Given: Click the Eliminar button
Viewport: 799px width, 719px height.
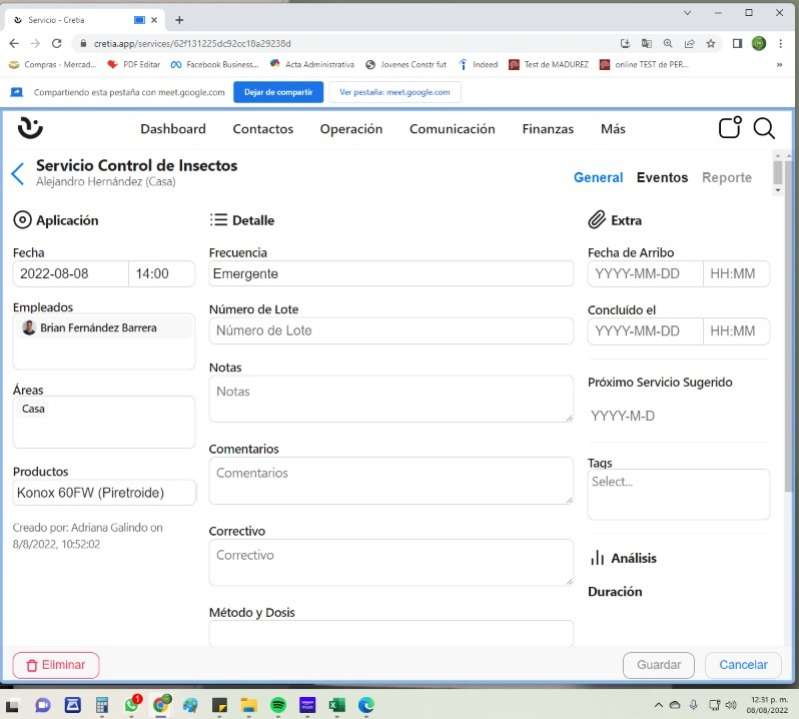Looking at the screenshot, I should click(56, 665).
